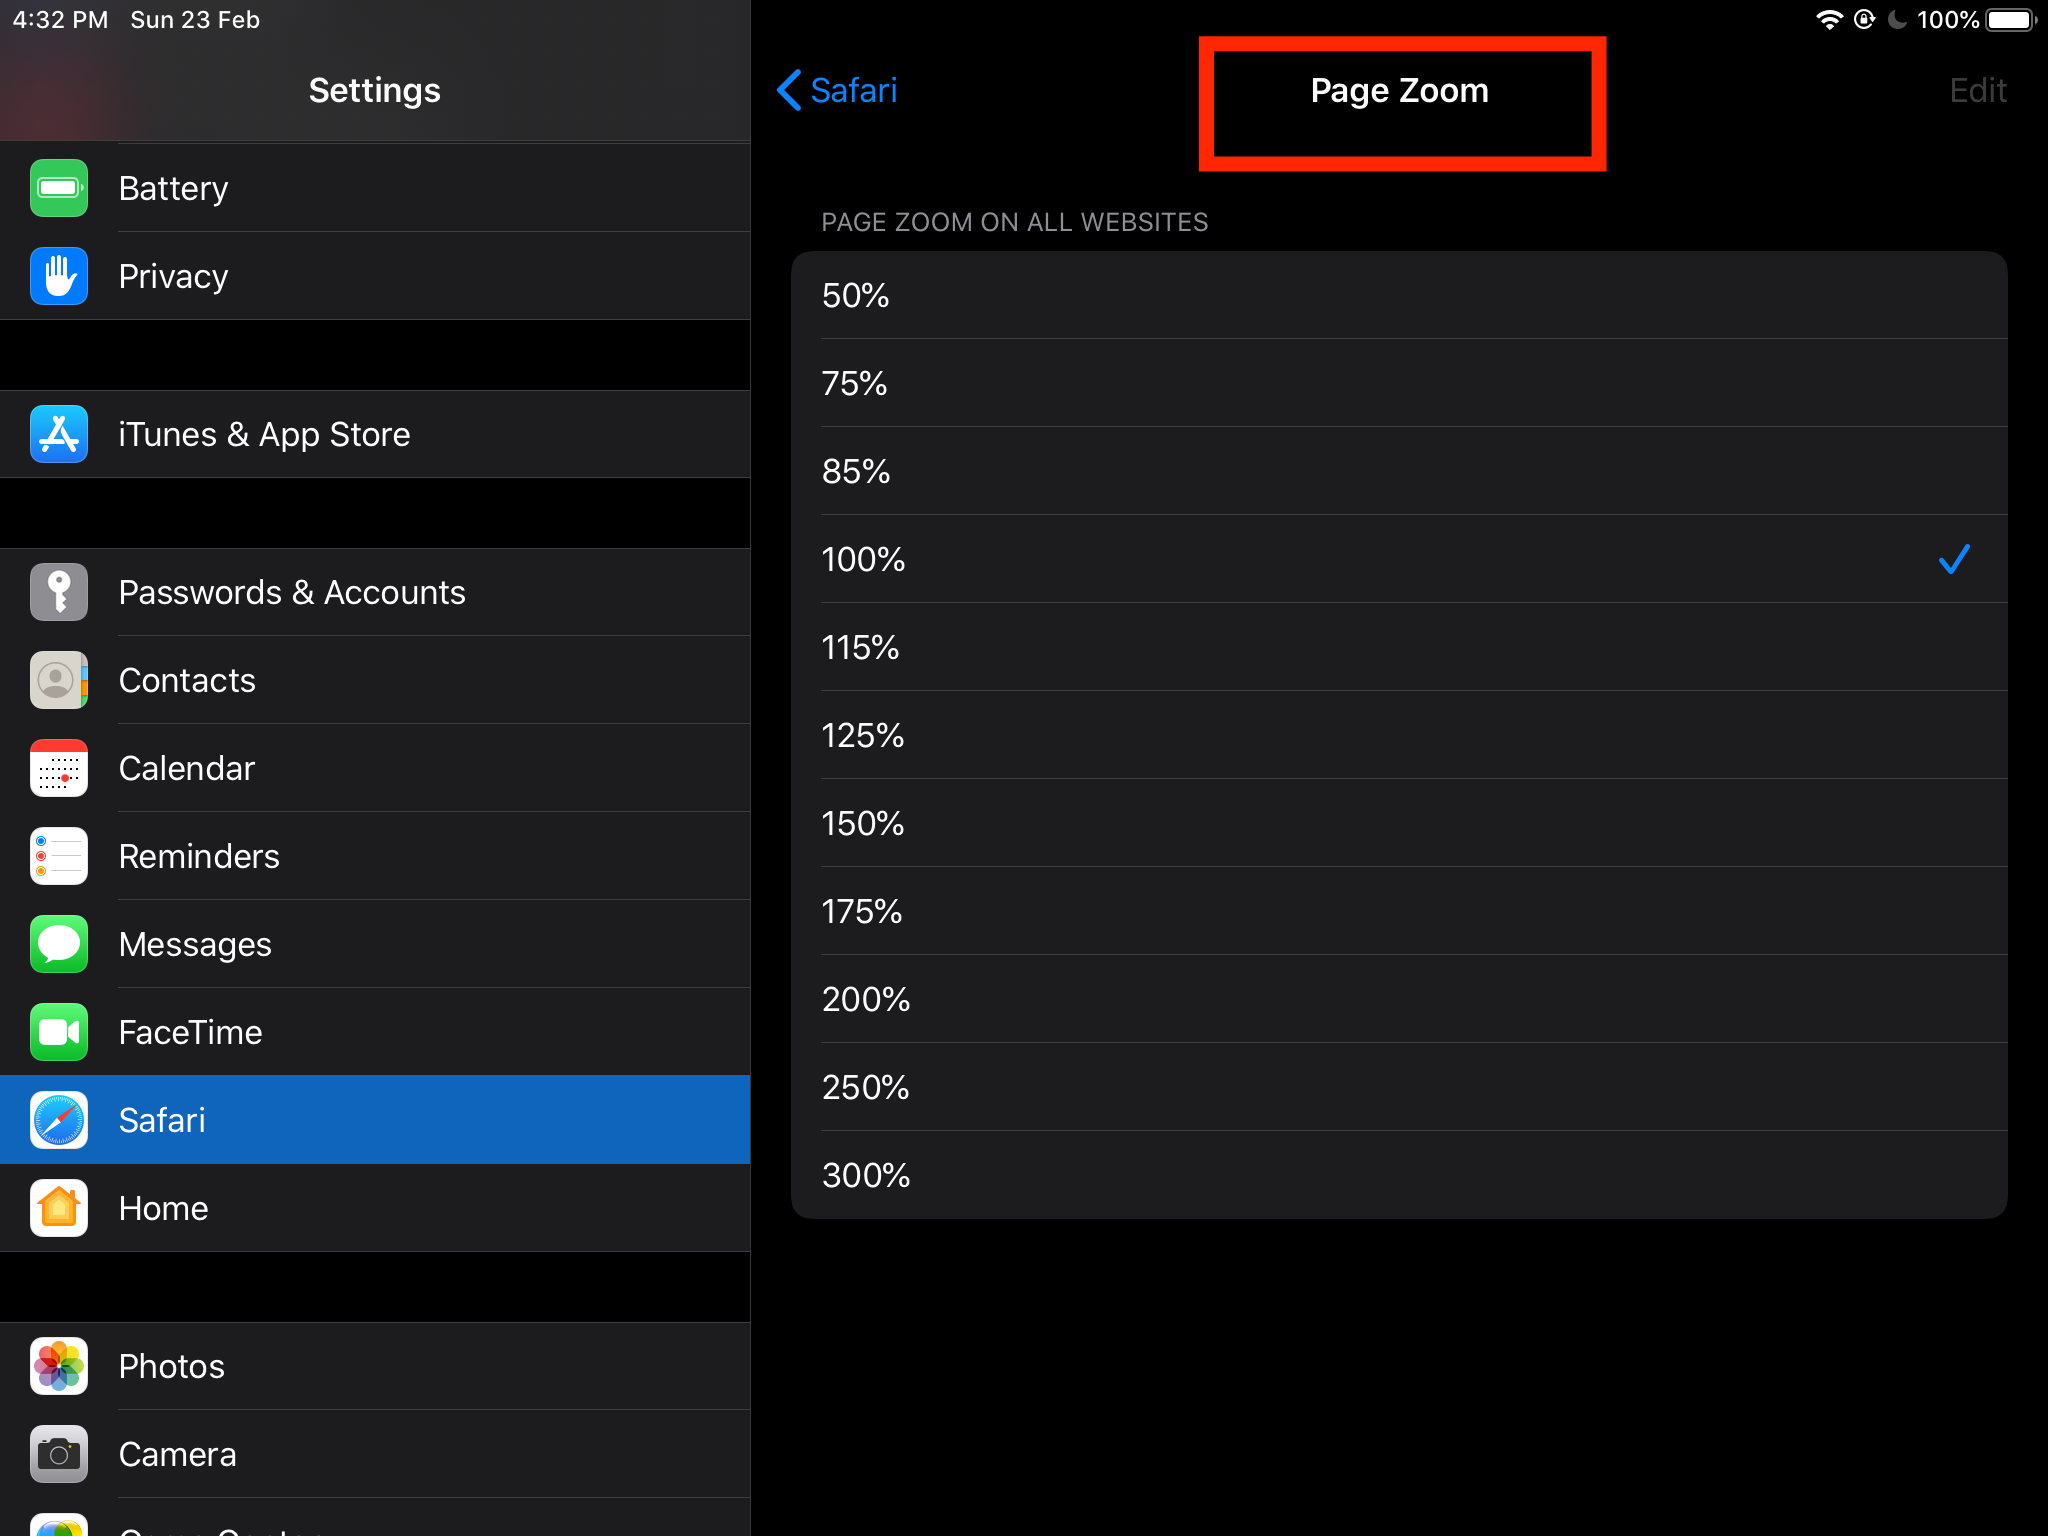Tap the Wi-Fi status icon
This screenshot has height=1536, width=2048.
tap(1829, 20)
